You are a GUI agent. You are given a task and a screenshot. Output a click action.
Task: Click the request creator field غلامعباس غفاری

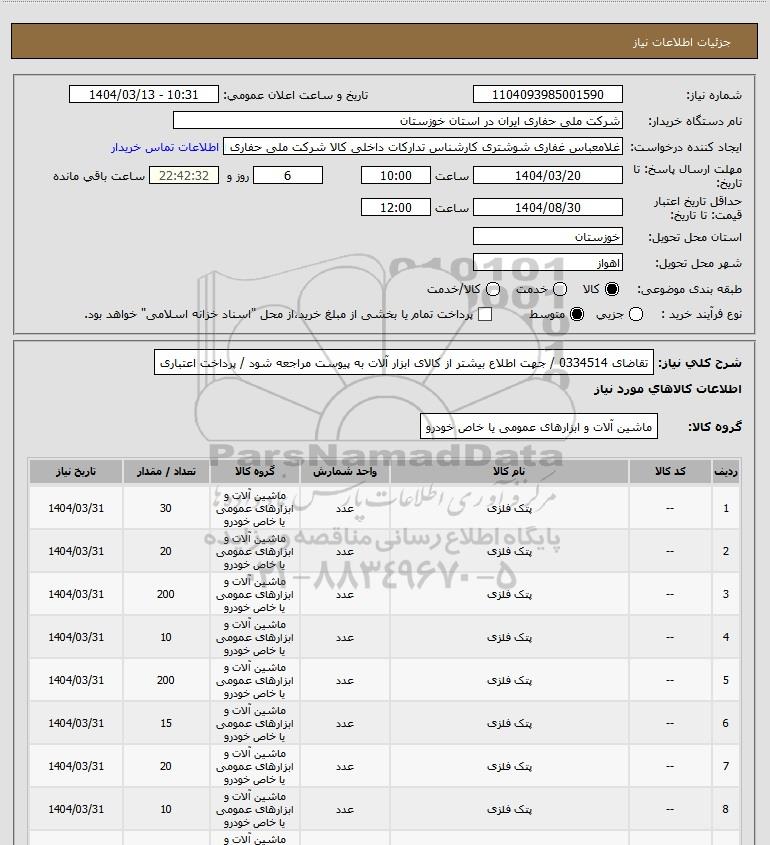pos(423,147)
